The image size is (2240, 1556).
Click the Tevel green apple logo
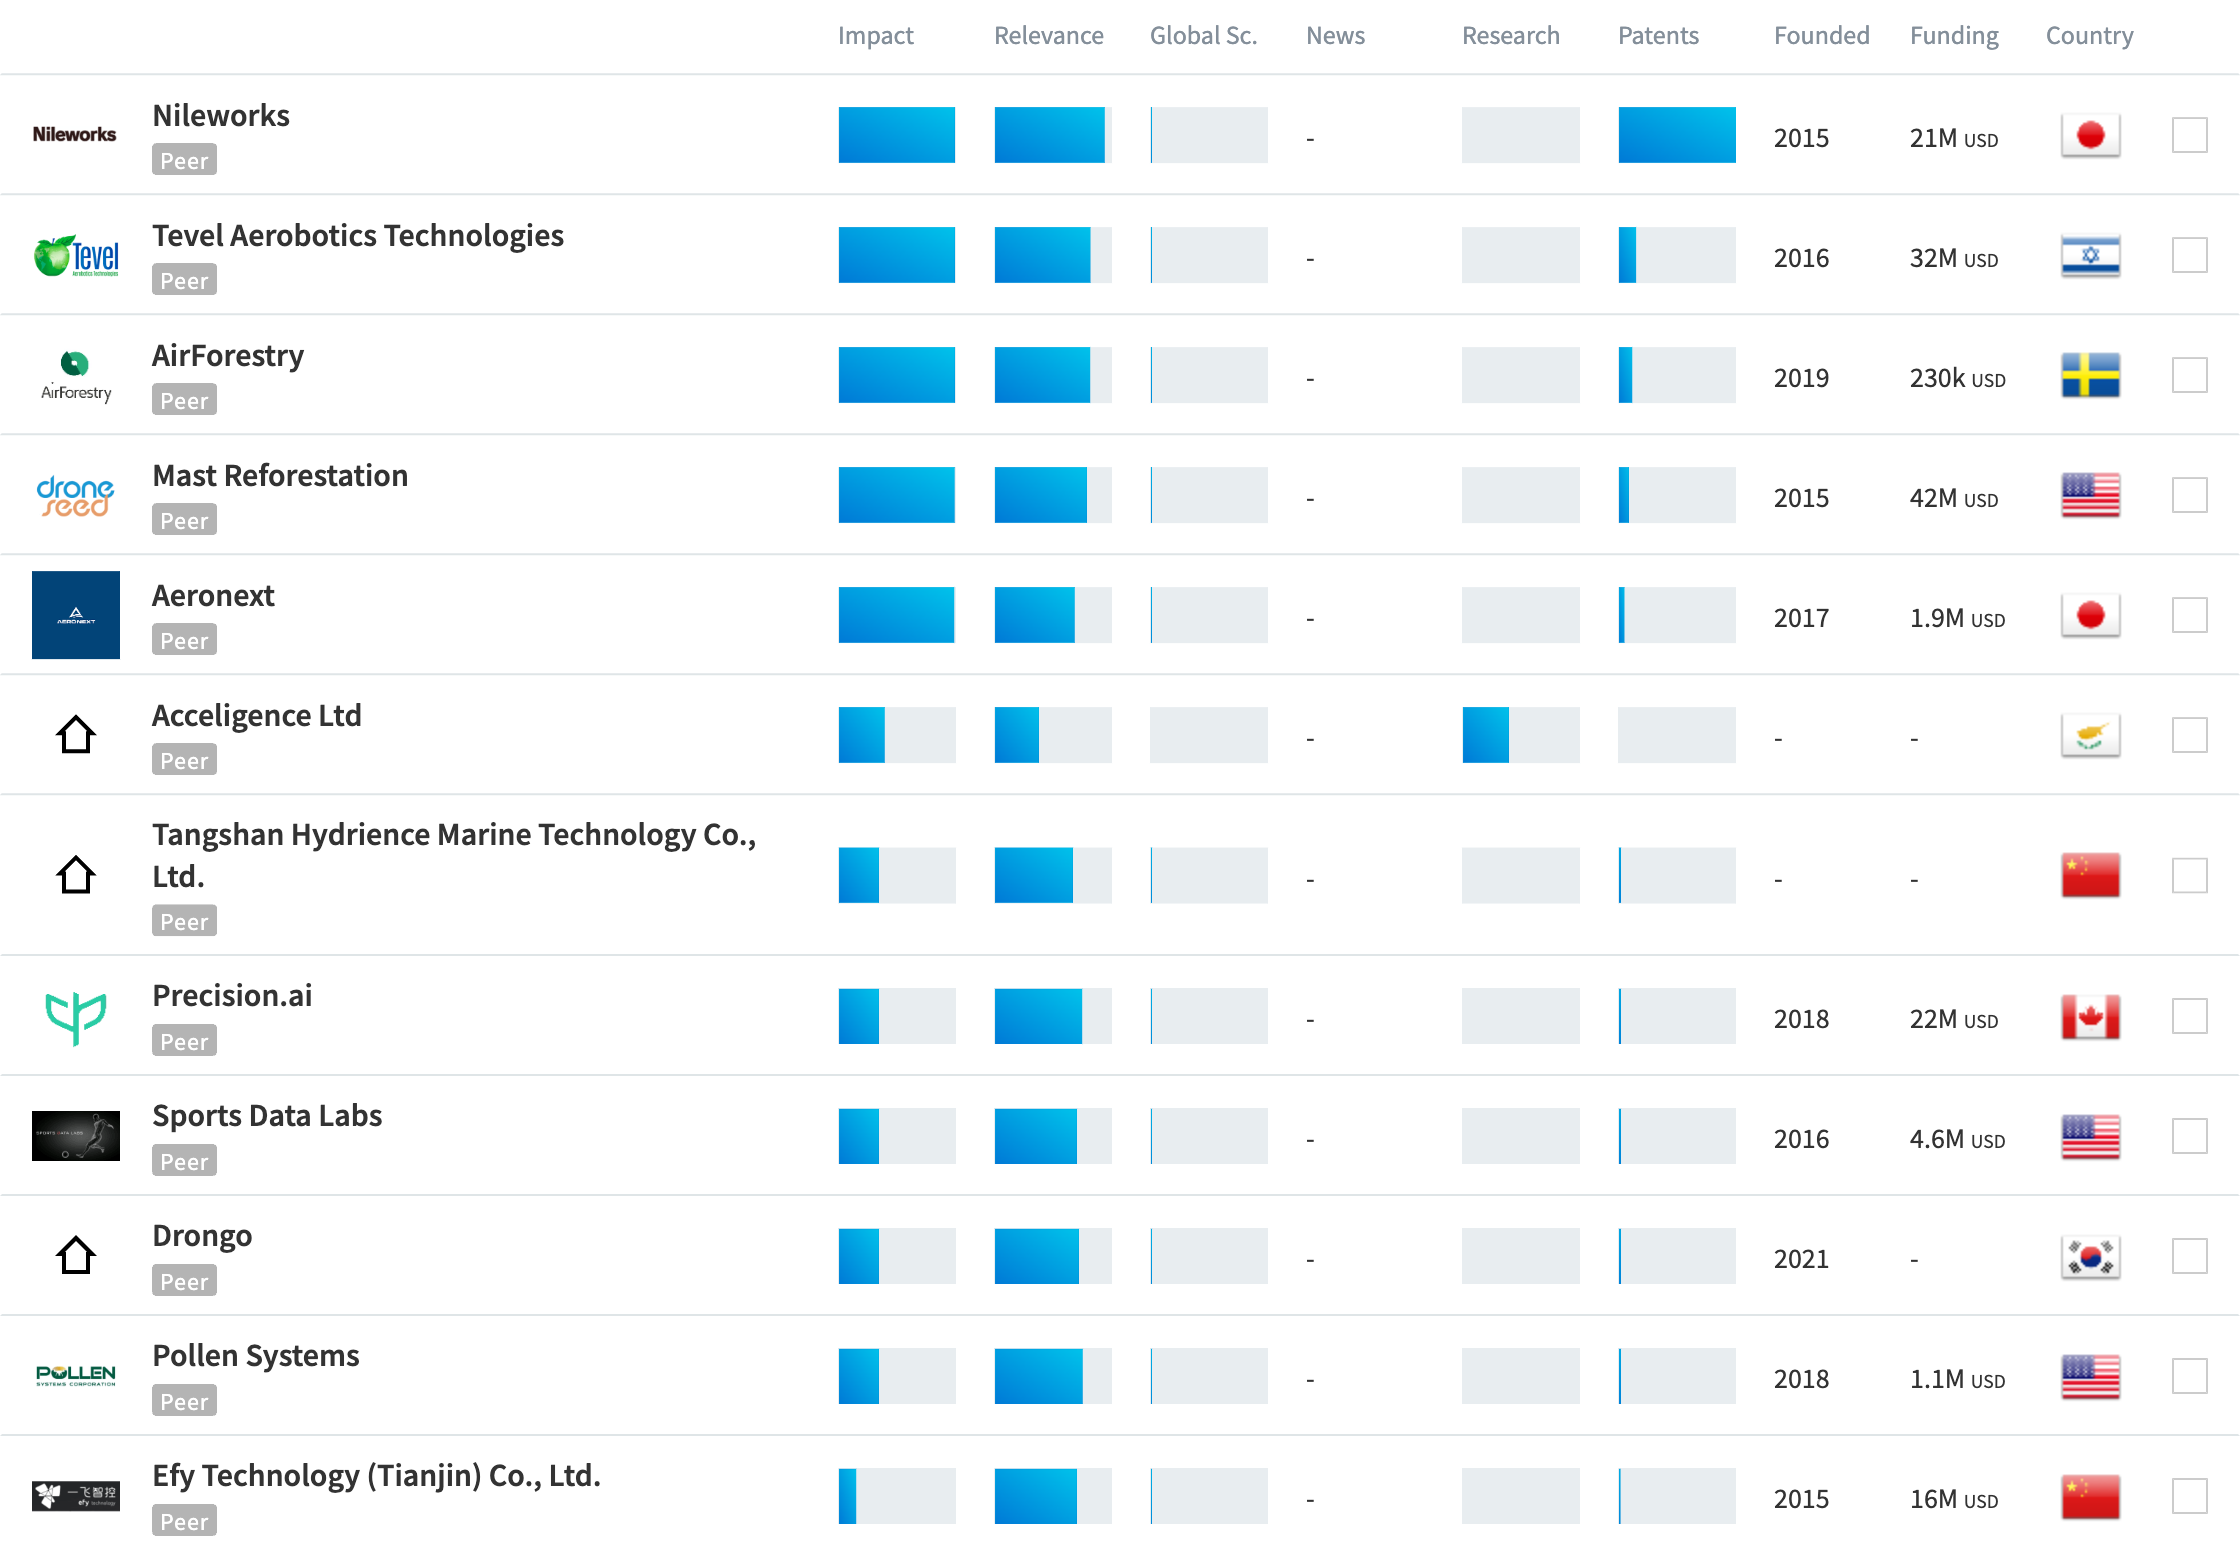point(75,256)
